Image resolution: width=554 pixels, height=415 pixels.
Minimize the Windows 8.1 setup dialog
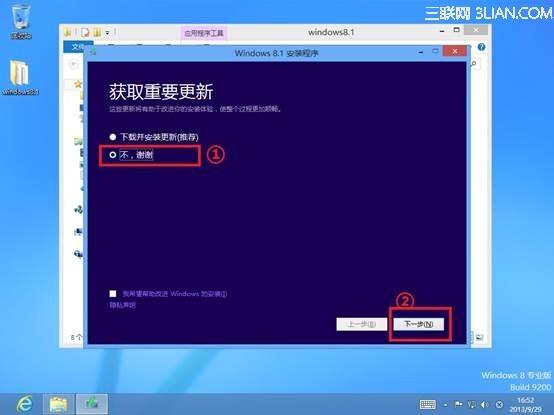point(420,52)
